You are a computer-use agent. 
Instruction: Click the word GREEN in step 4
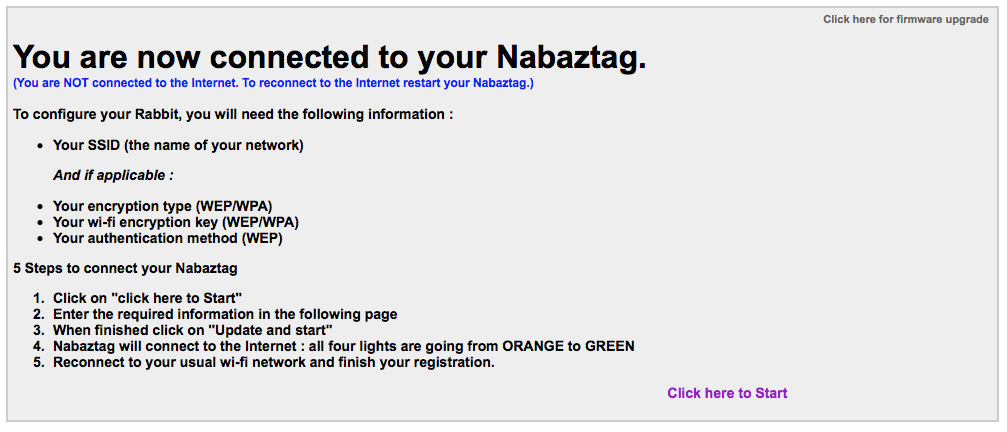609,347
